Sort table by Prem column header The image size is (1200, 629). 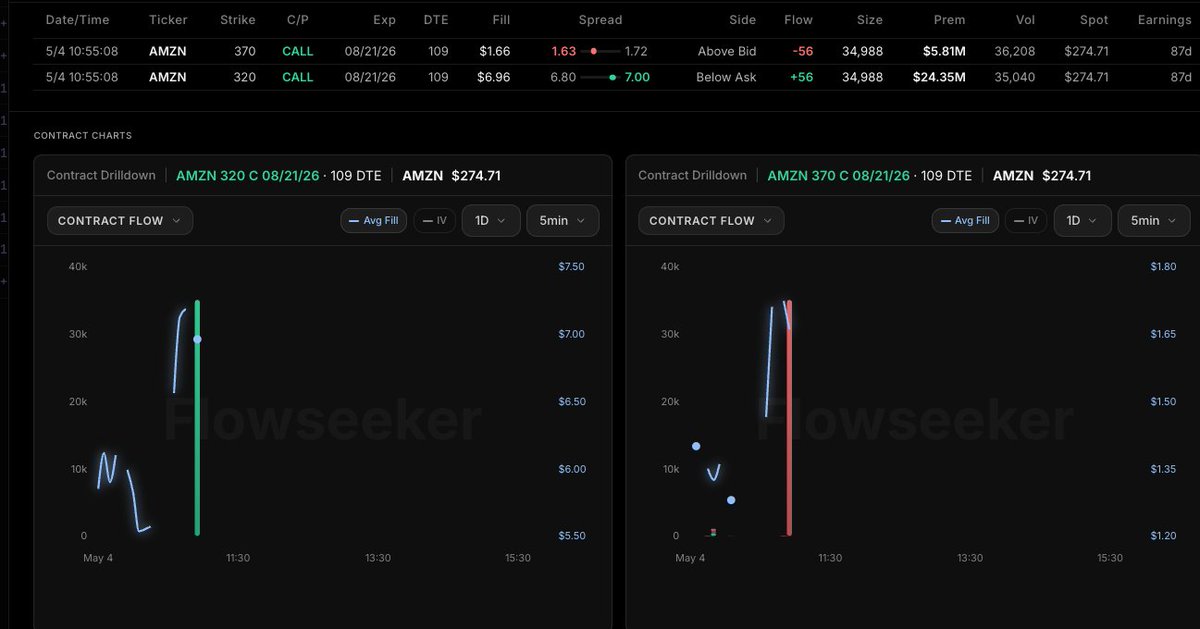click(x=950, y=20)
